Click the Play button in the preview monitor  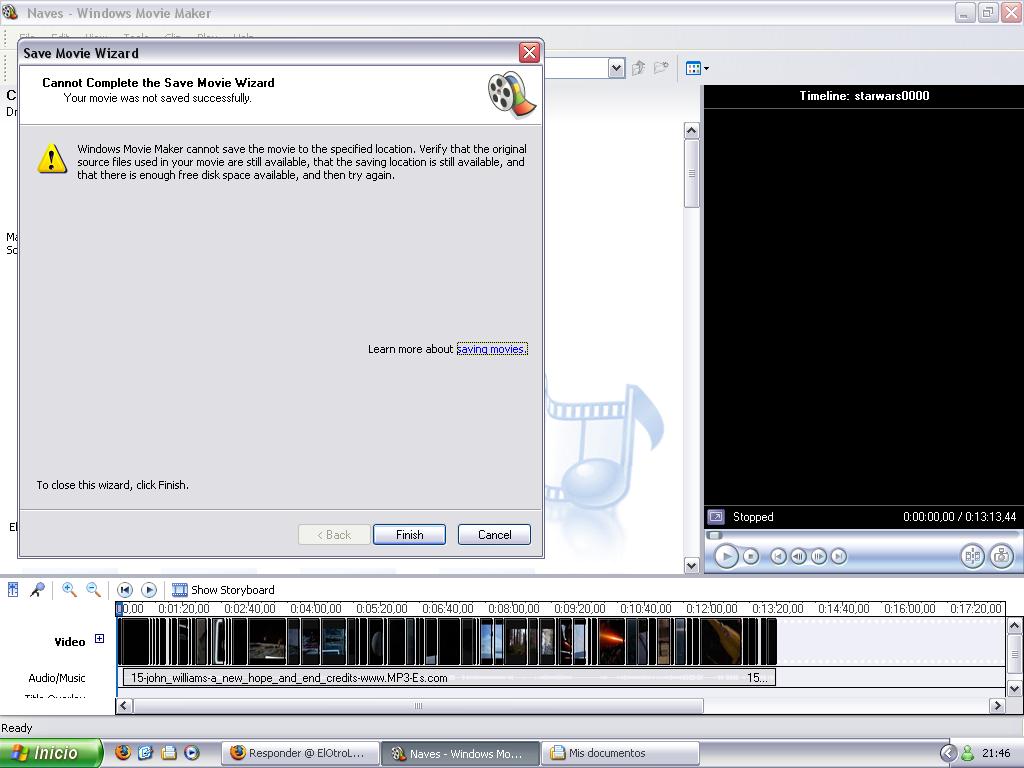click(726, 556)
